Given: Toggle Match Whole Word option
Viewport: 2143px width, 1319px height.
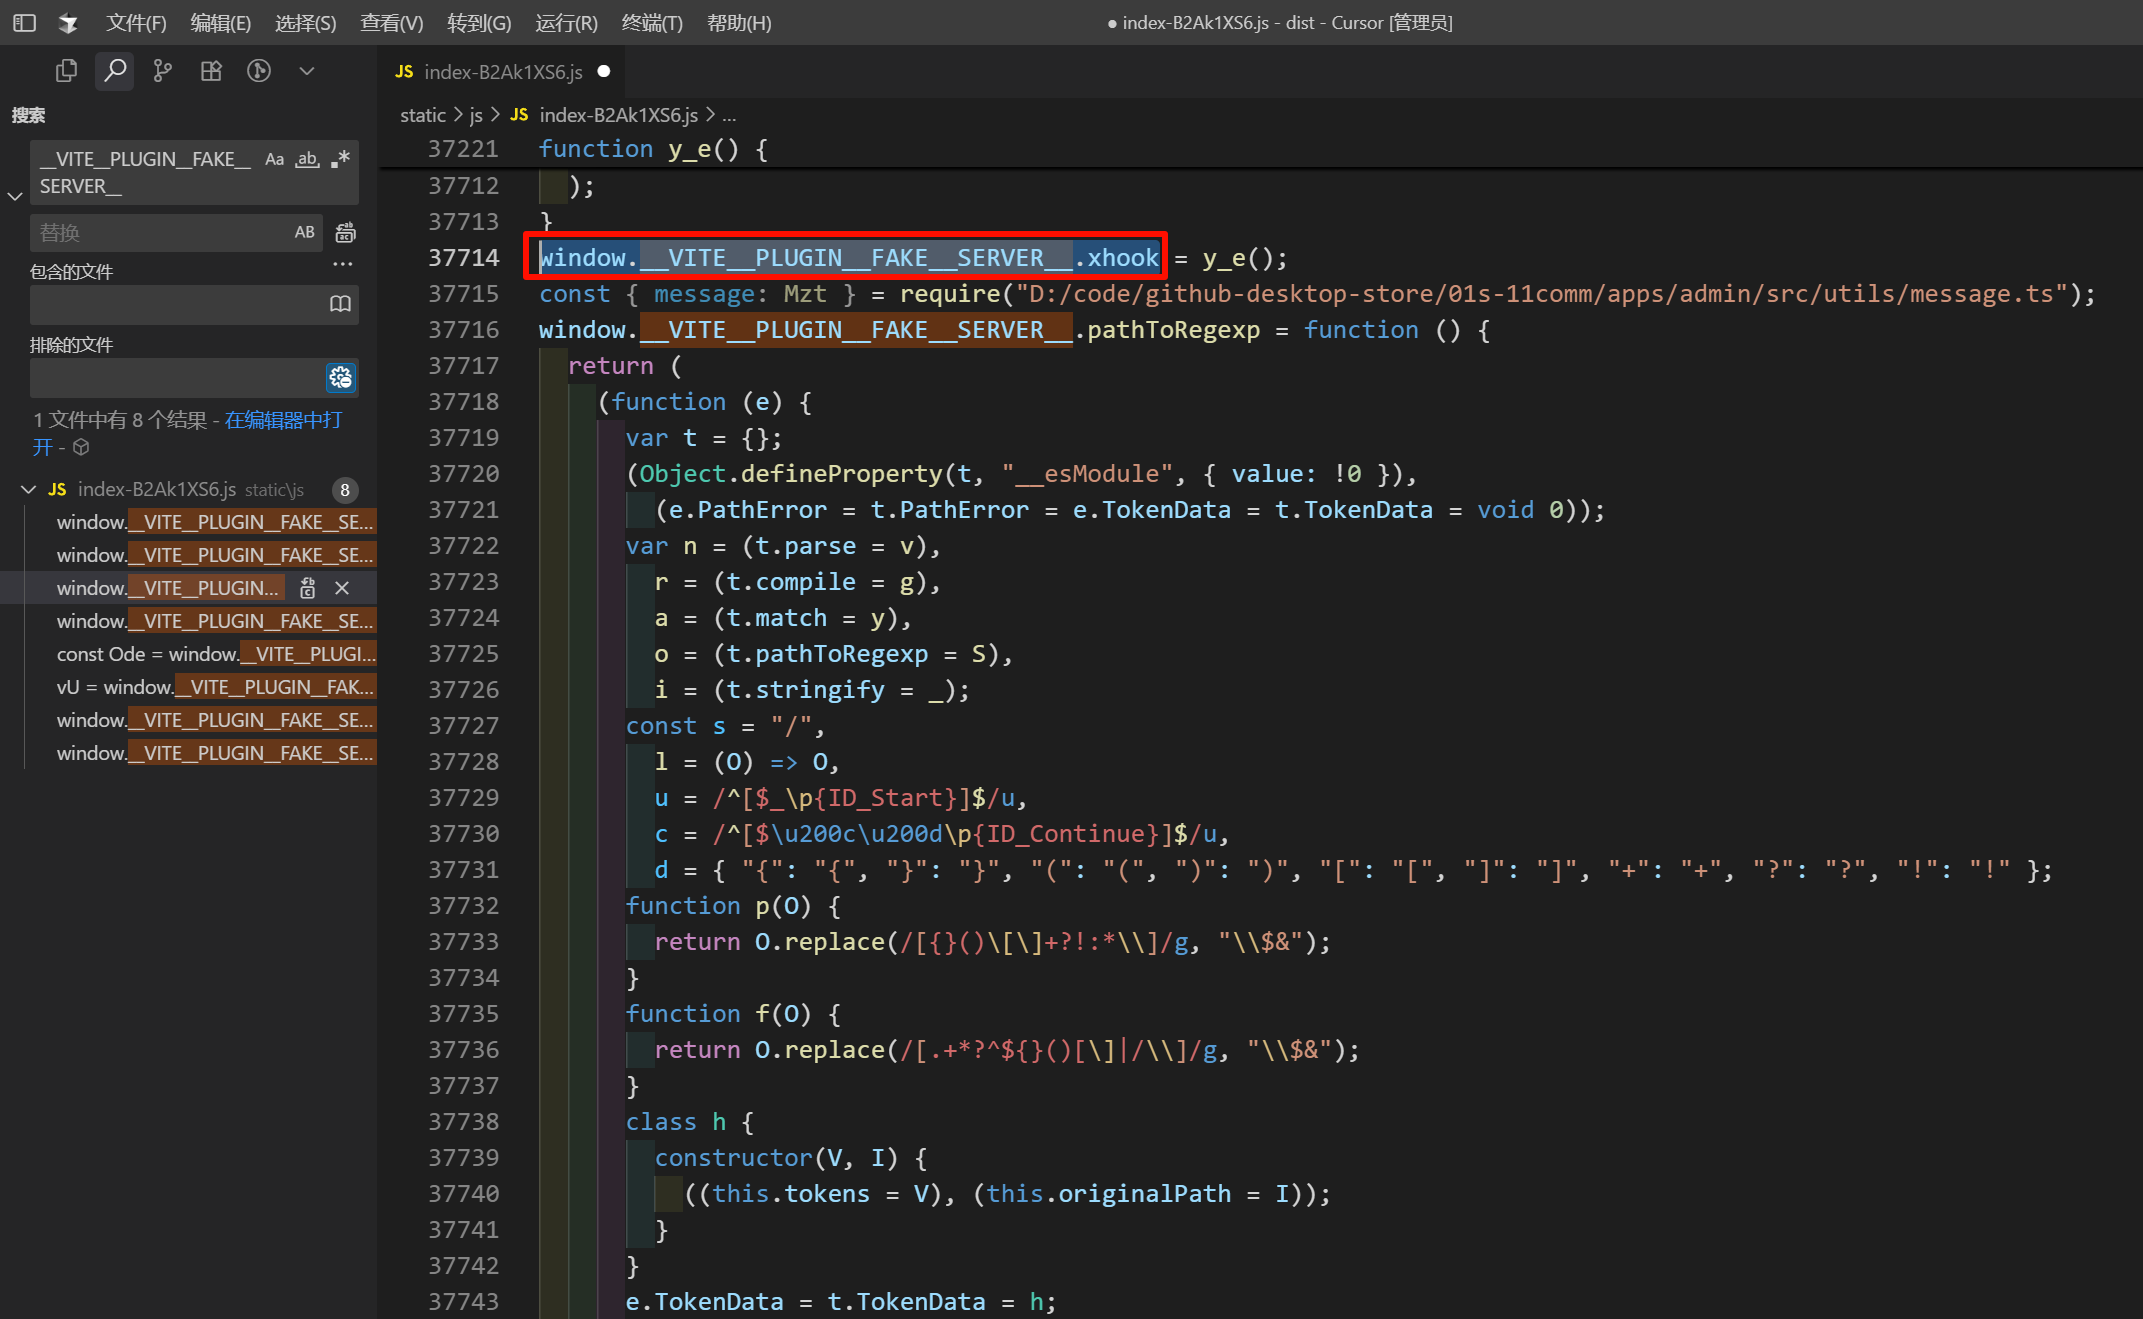Looking at the screenshot, I should (x=307, y=159).
